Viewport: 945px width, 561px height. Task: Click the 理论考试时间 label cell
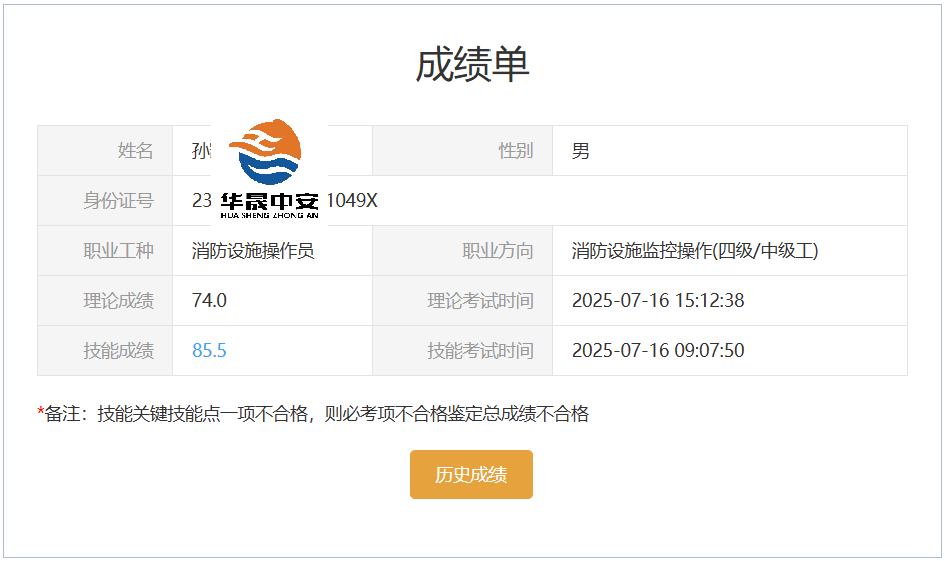(x=462, y=301)
